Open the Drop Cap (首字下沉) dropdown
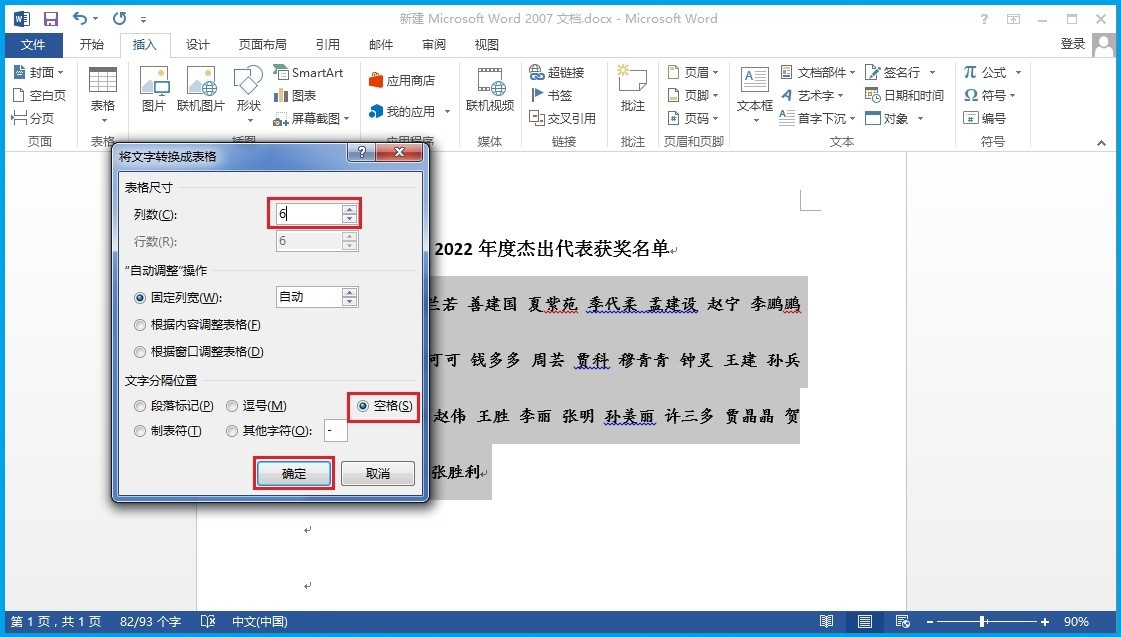Screen dimensions: 1121x637 [x=818, y=118]
